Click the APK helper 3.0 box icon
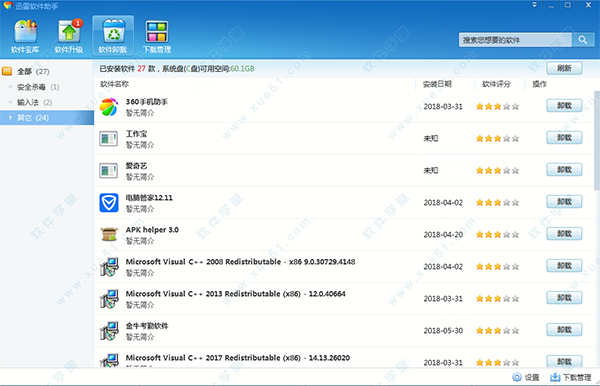 pos(109,235)
